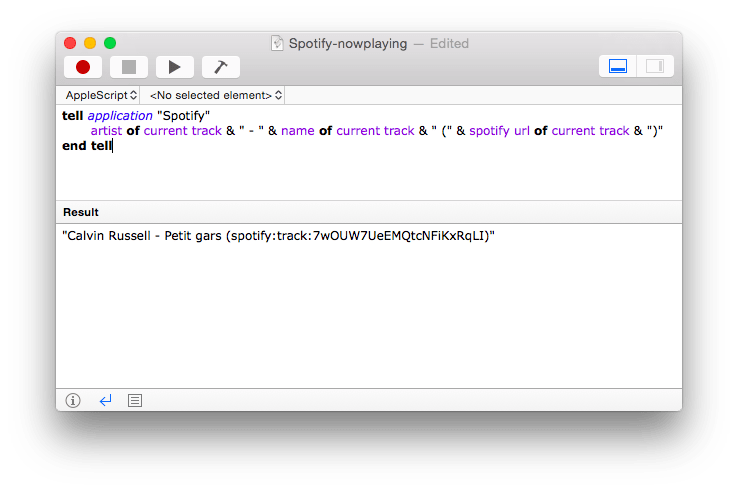738x491 pixels.
Task: Close the window with red button
Action: click(x=70, y=43)
